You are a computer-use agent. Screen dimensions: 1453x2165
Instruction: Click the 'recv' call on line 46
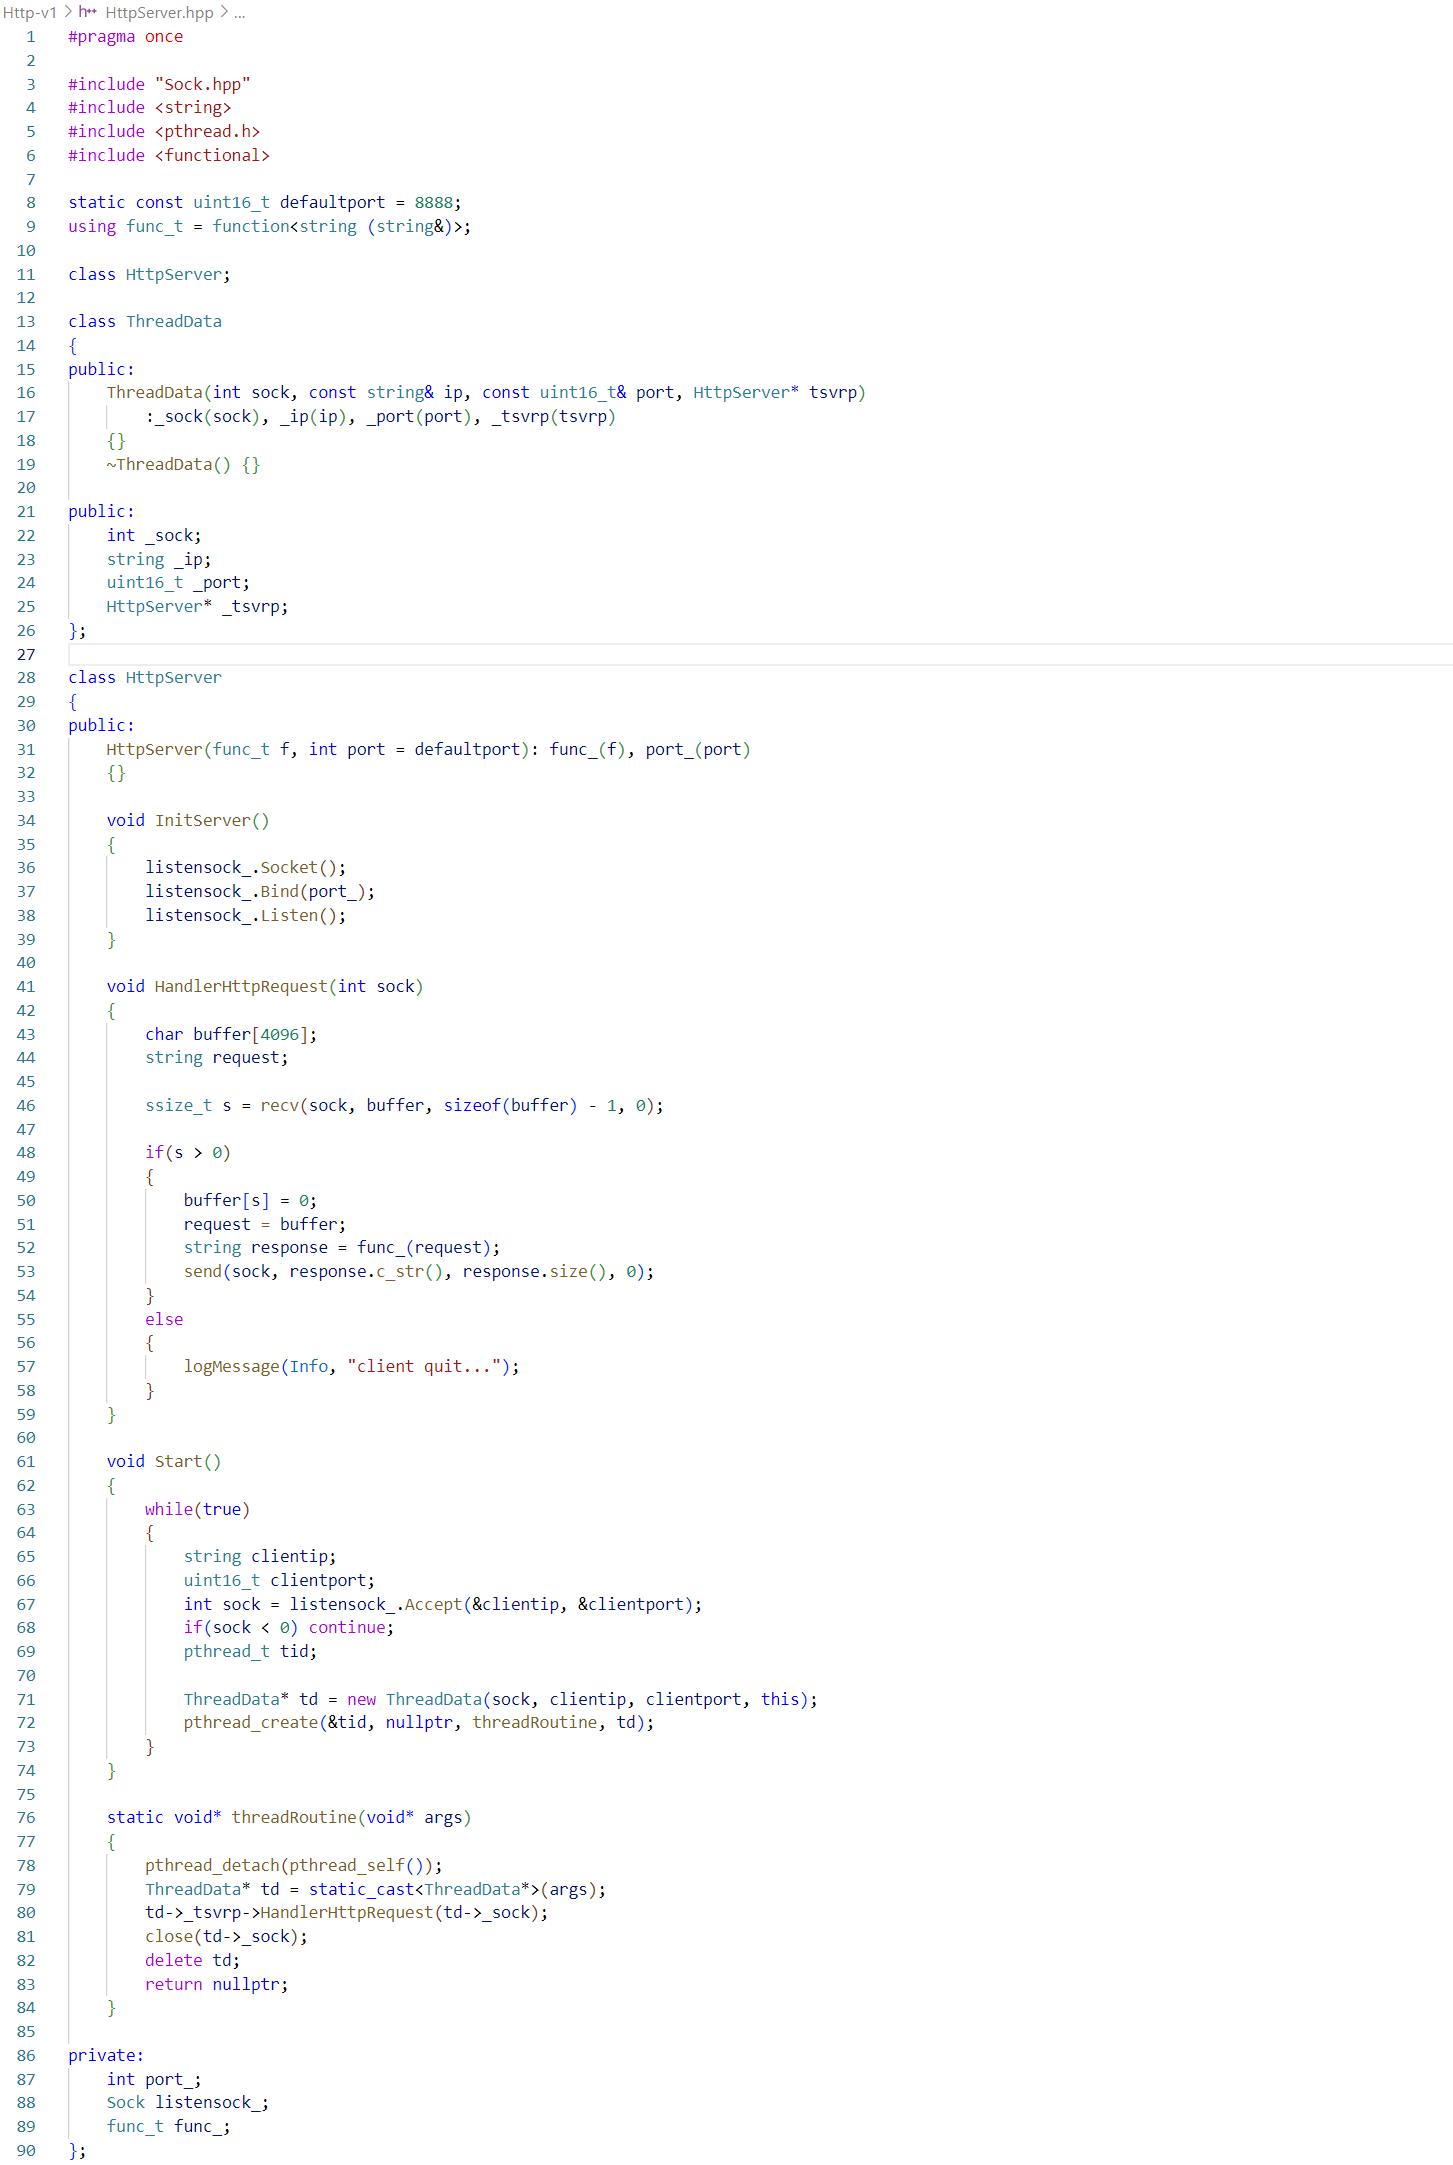[279, 1106]
